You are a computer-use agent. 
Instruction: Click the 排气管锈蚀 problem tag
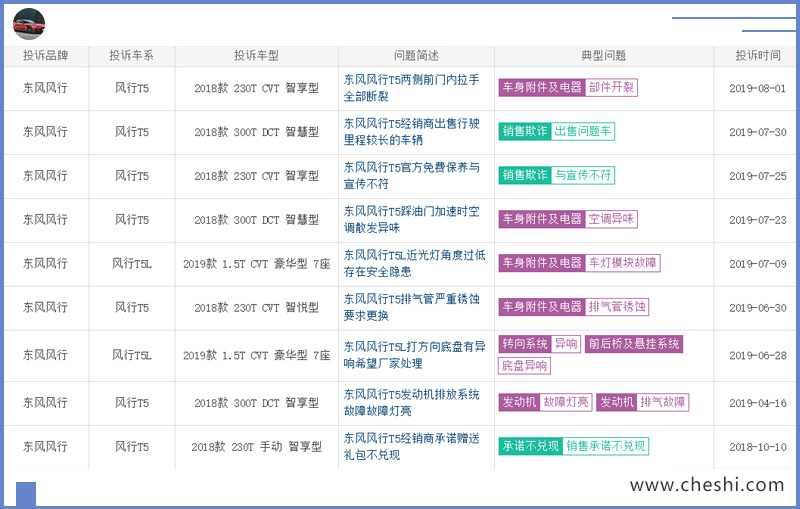(x=617, y=307)
